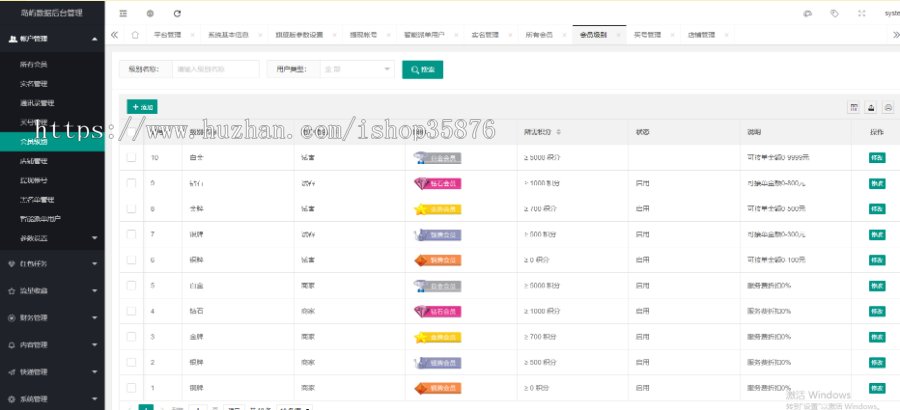Click the green 添加 button
Screen dimensions: 900x410
coord(142,106)
